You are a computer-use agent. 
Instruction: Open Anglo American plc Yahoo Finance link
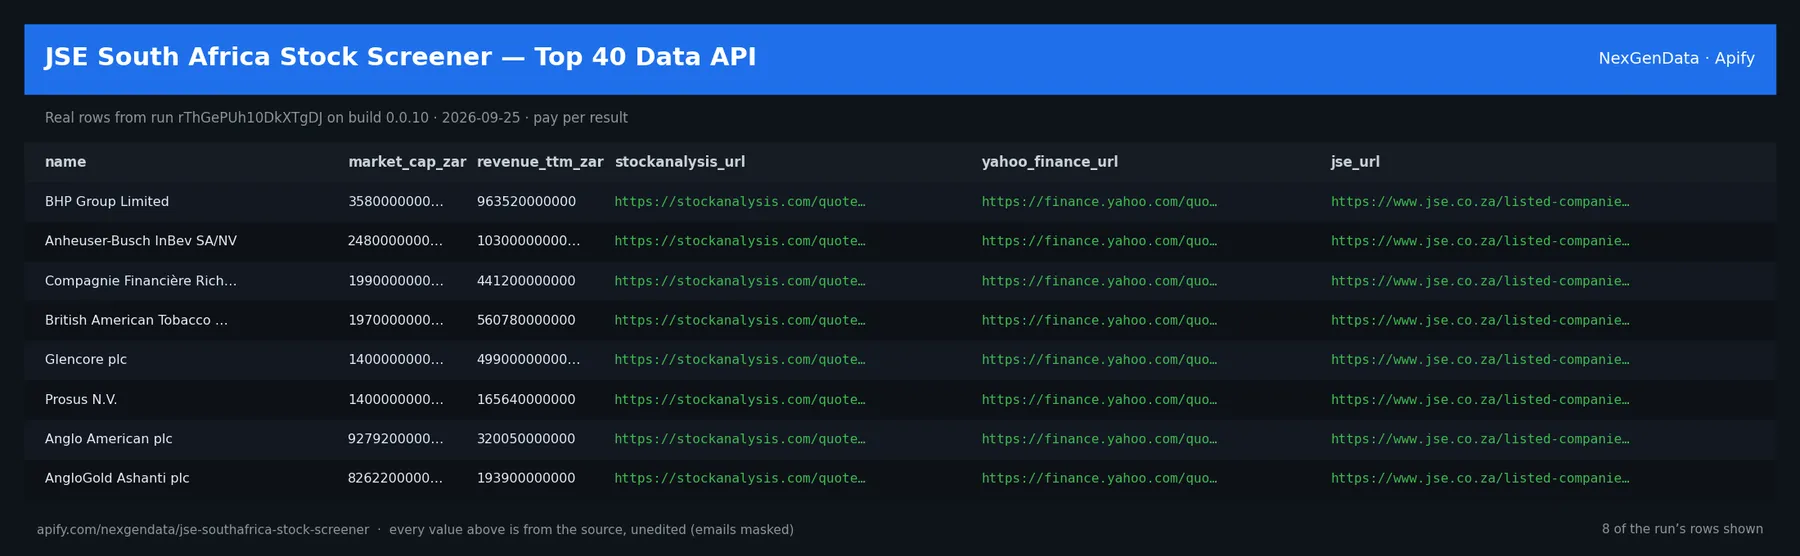(1099, 439)
